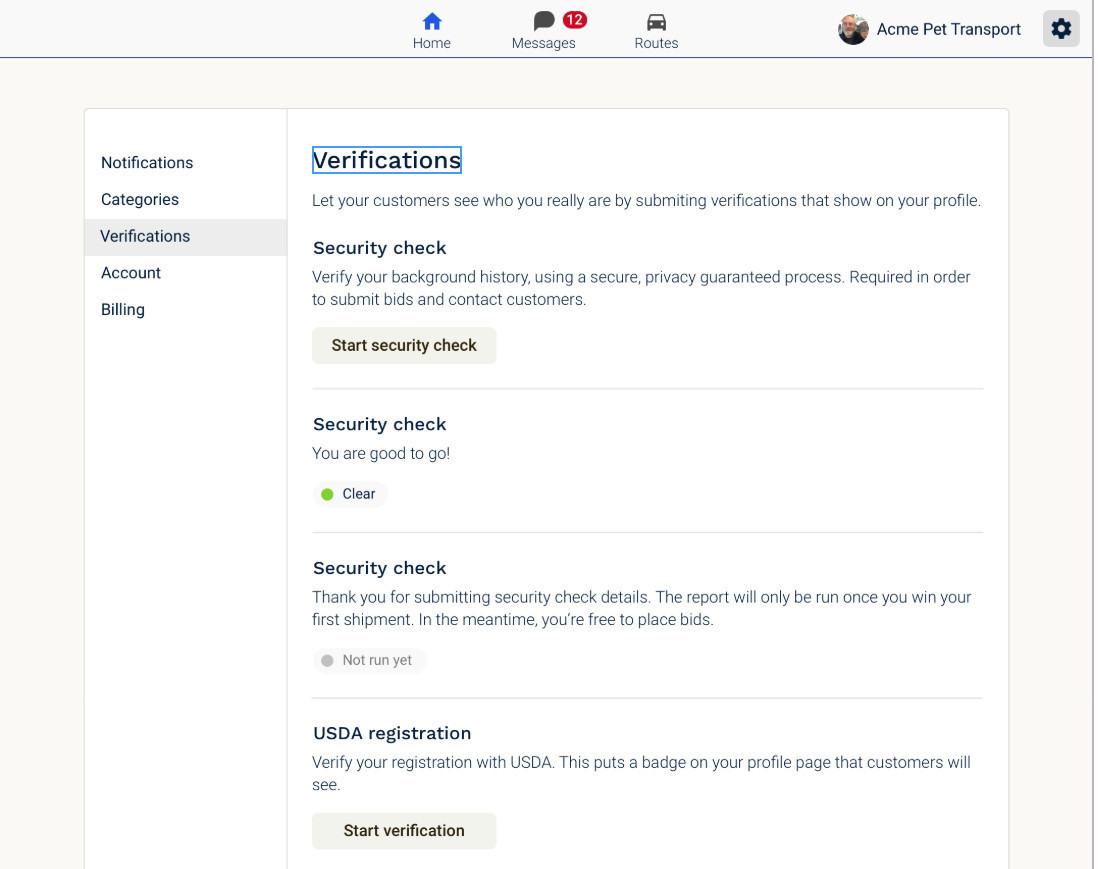The image size is (1098, 869).
Task: Open the Messages speech bubble icon
Action: point(543,21)
